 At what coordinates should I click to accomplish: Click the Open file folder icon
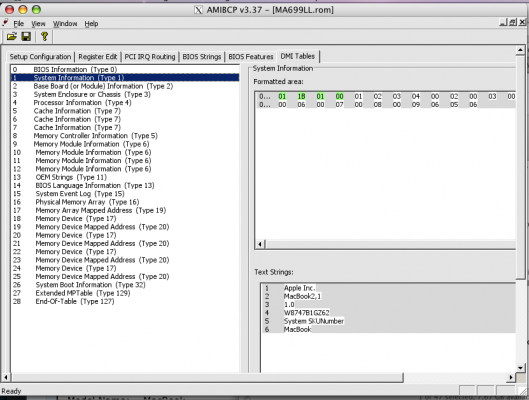11,36
